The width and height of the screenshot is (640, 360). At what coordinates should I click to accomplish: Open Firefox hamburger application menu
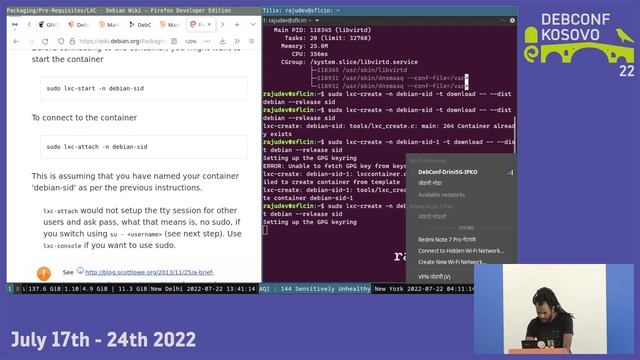(251, 41)
